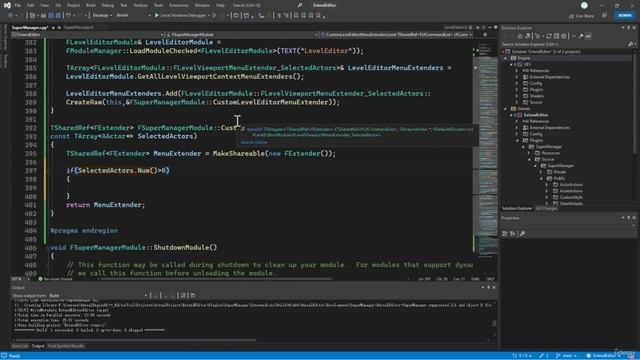Click line 401 return MenuExtender

[105, 205]
